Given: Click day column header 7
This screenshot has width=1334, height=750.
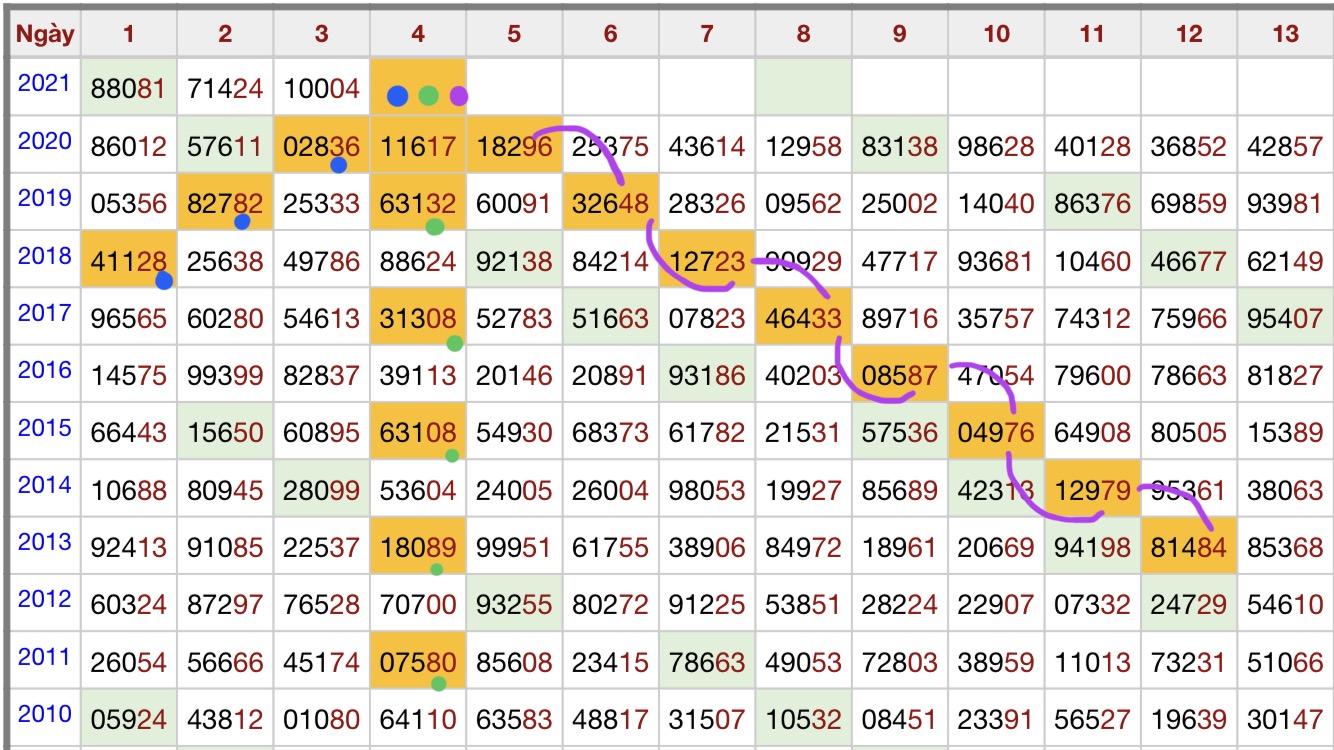Looking at the screenshot, I should tap(707, 34).
